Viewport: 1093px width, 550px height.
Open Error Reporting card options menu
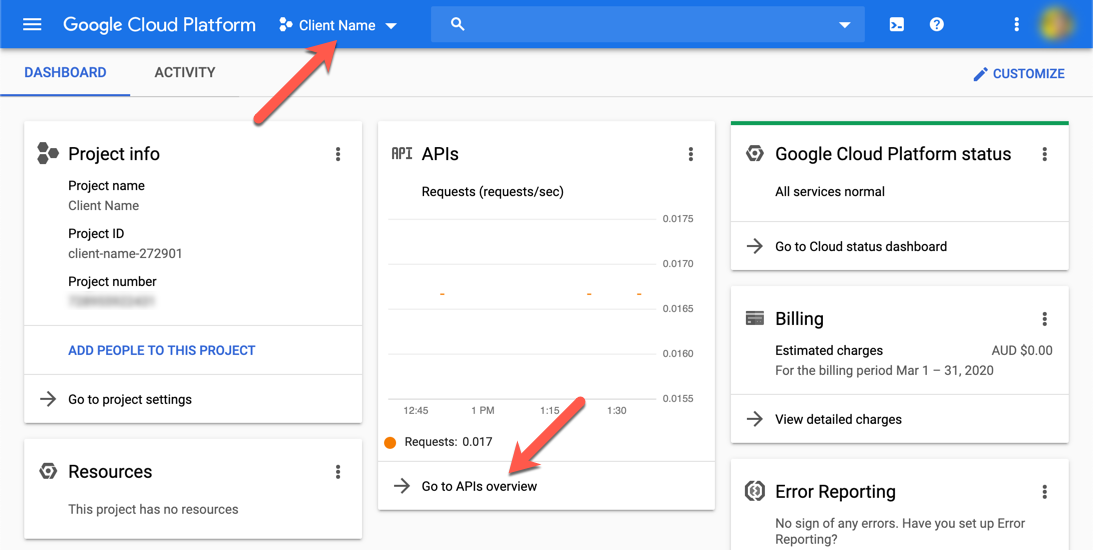[1044, 492]
